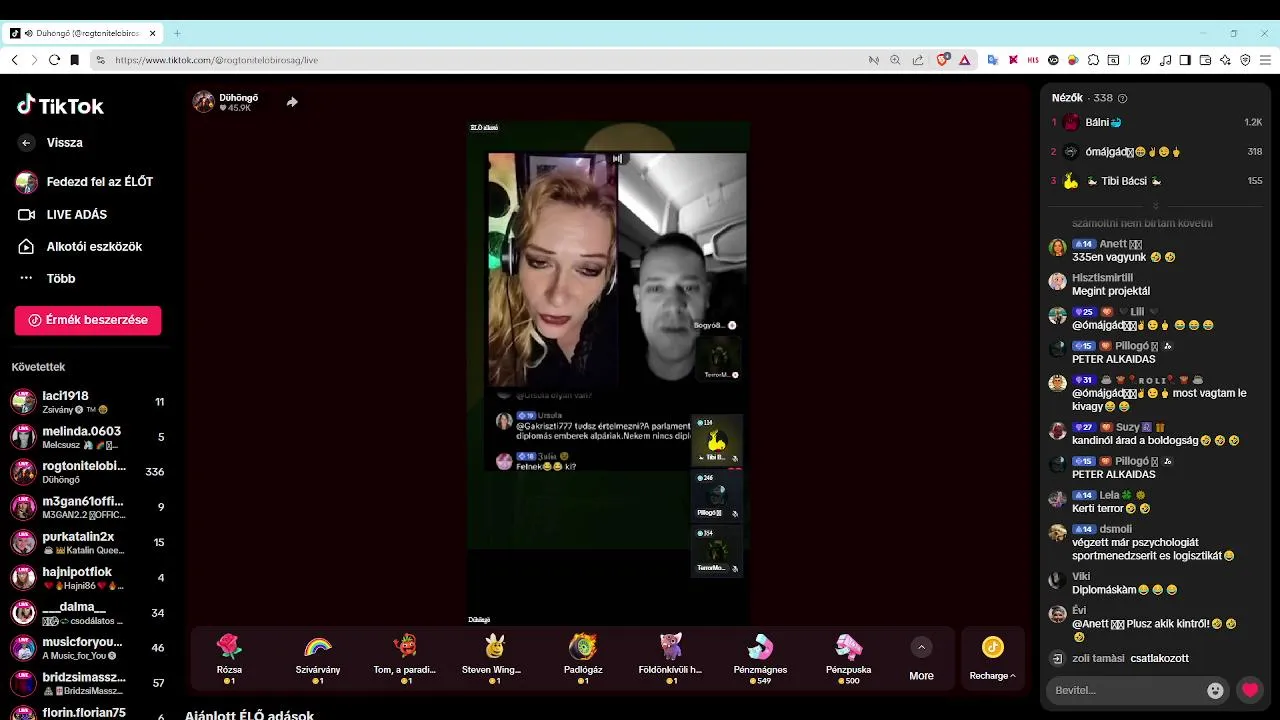Open the Brave Wallet icon

(1205, 60)
